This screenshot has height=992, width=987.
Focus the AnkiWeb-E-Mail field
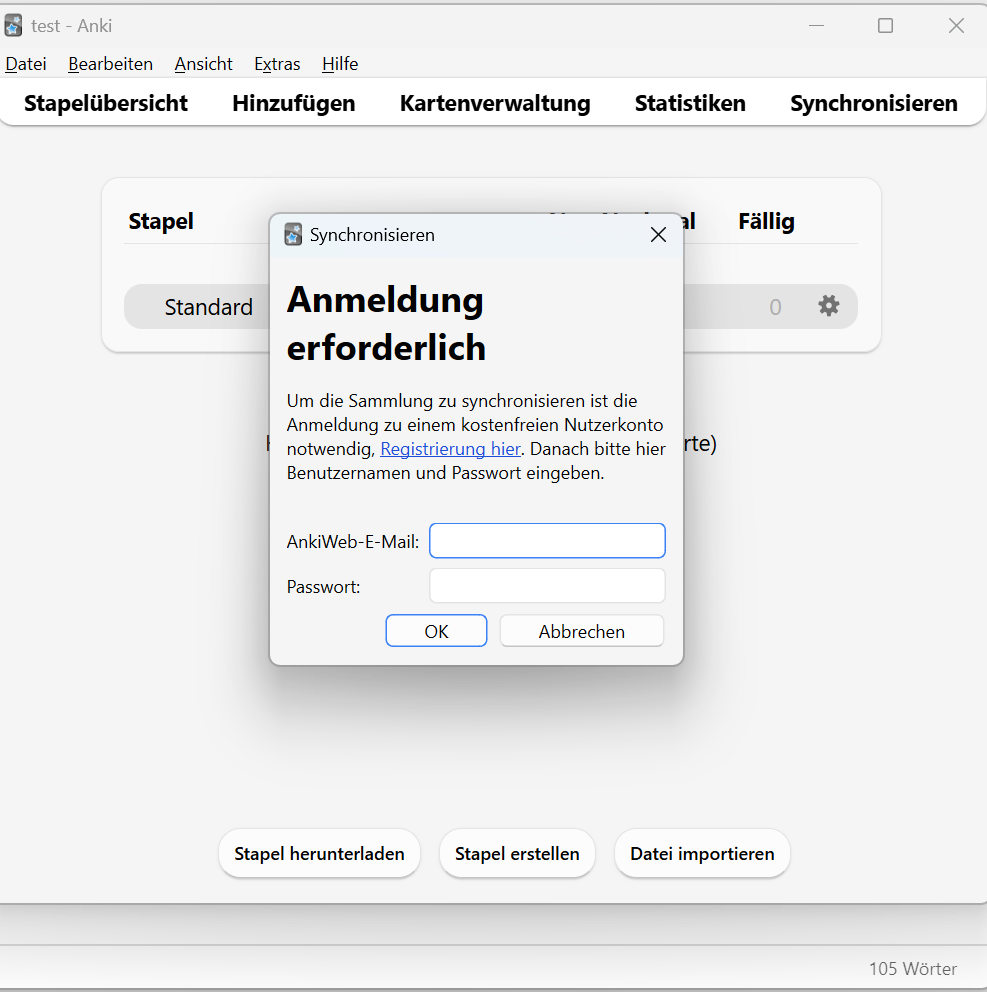coord(547,541)
